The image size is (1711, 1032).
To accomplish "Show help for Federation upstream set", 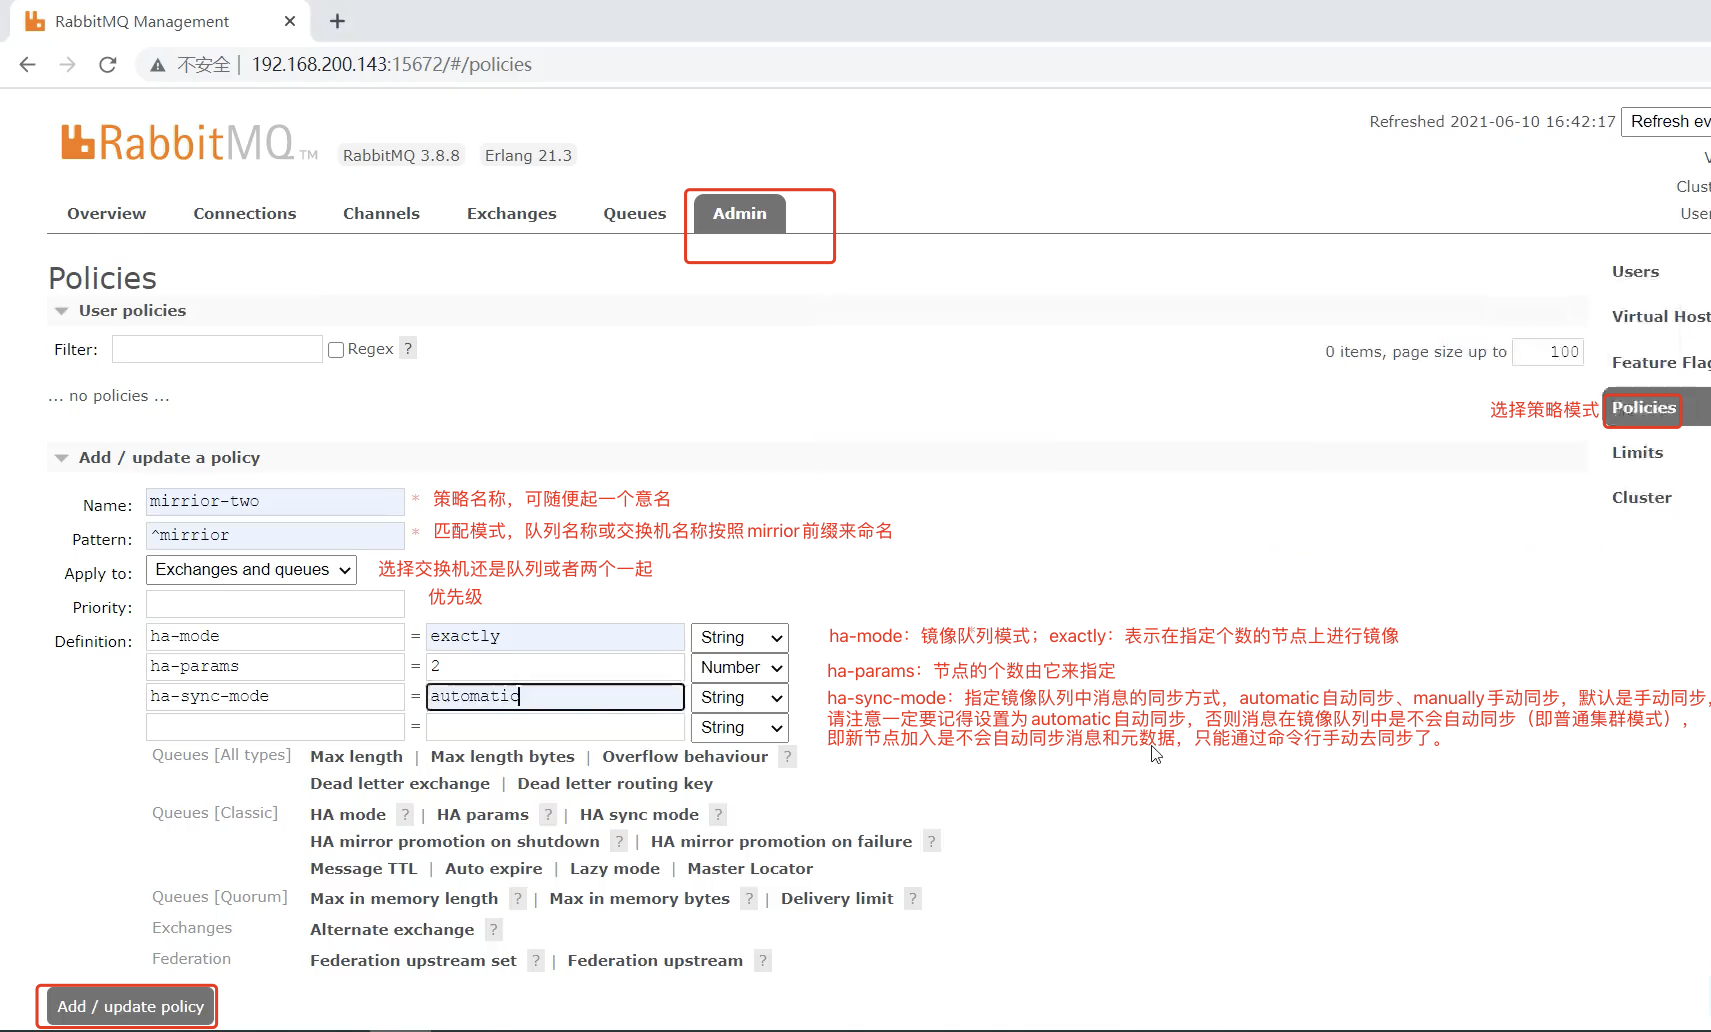I will (x=536, y=961).
